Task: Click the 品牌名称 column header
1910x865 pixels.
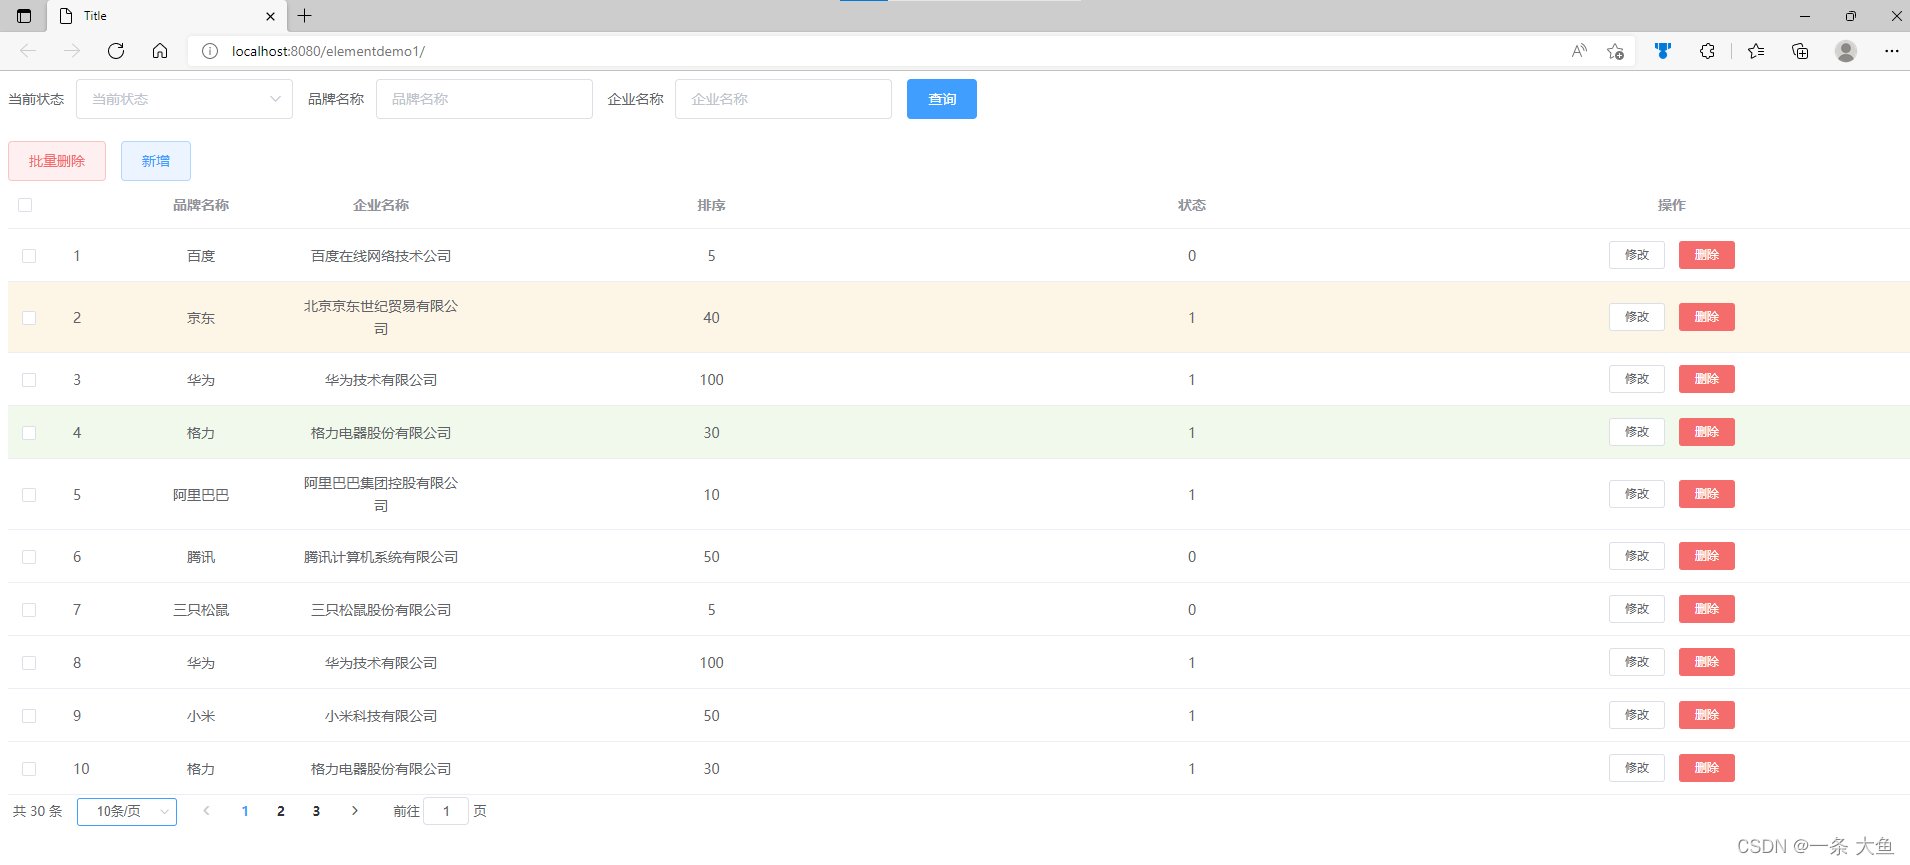Action: 201,205
